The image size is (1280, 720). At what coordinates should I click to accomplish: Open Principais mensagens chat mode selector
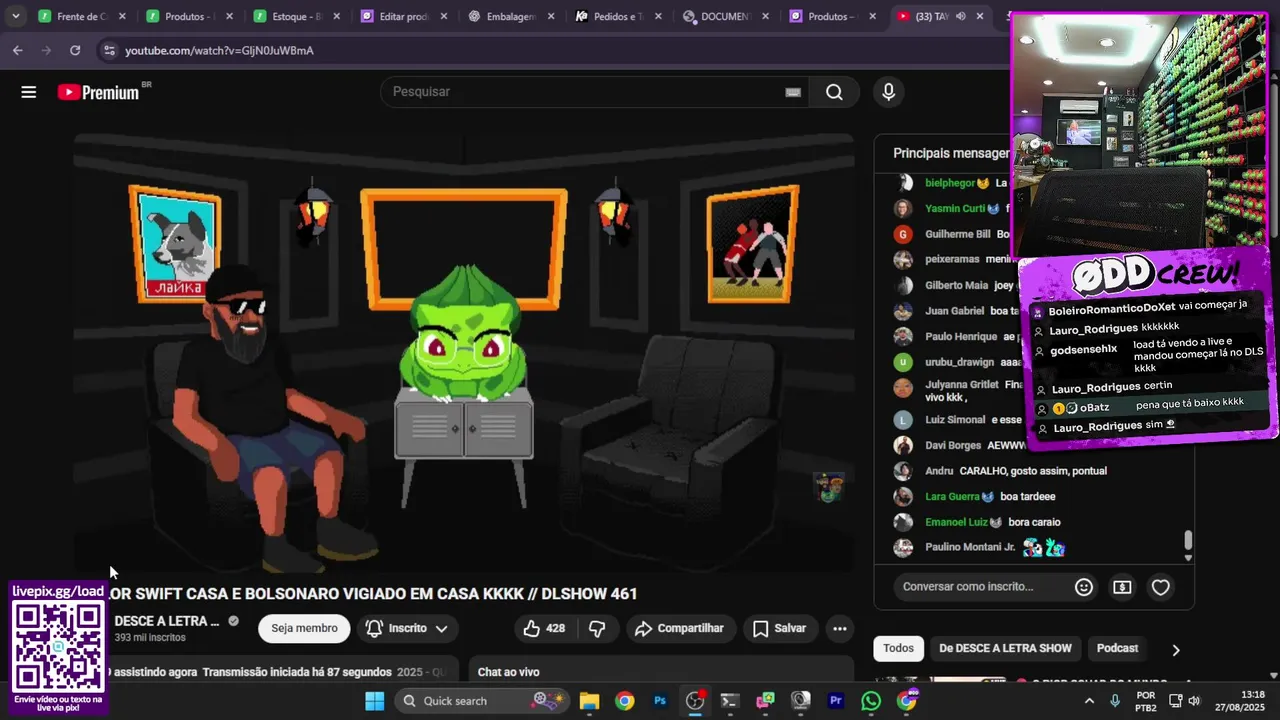pyautogui.click(x=952, y=153)
